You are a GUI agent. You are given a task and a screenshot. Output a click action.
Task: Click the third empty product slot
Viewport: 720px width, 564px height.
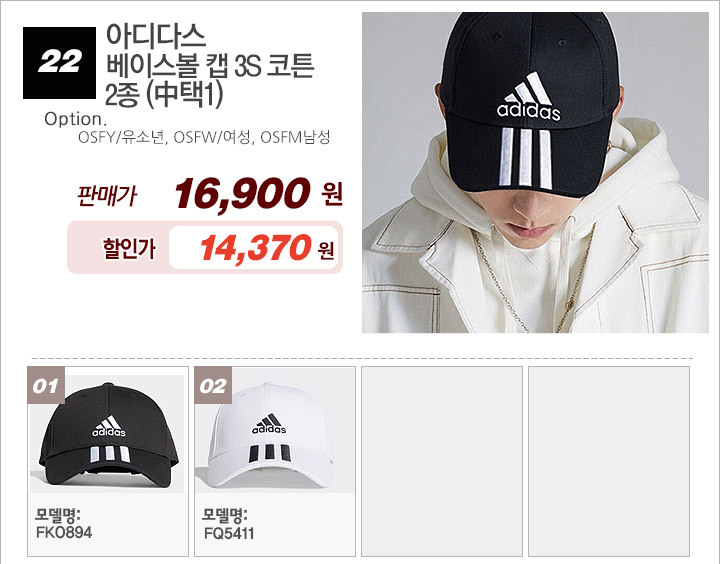[x=442, y=461]
